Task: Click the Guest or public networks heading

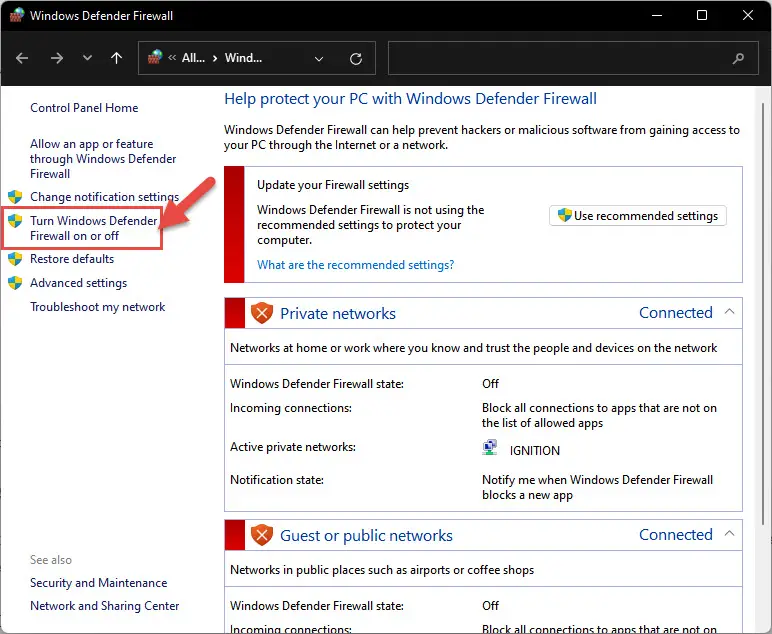Action: click(366, 536)
